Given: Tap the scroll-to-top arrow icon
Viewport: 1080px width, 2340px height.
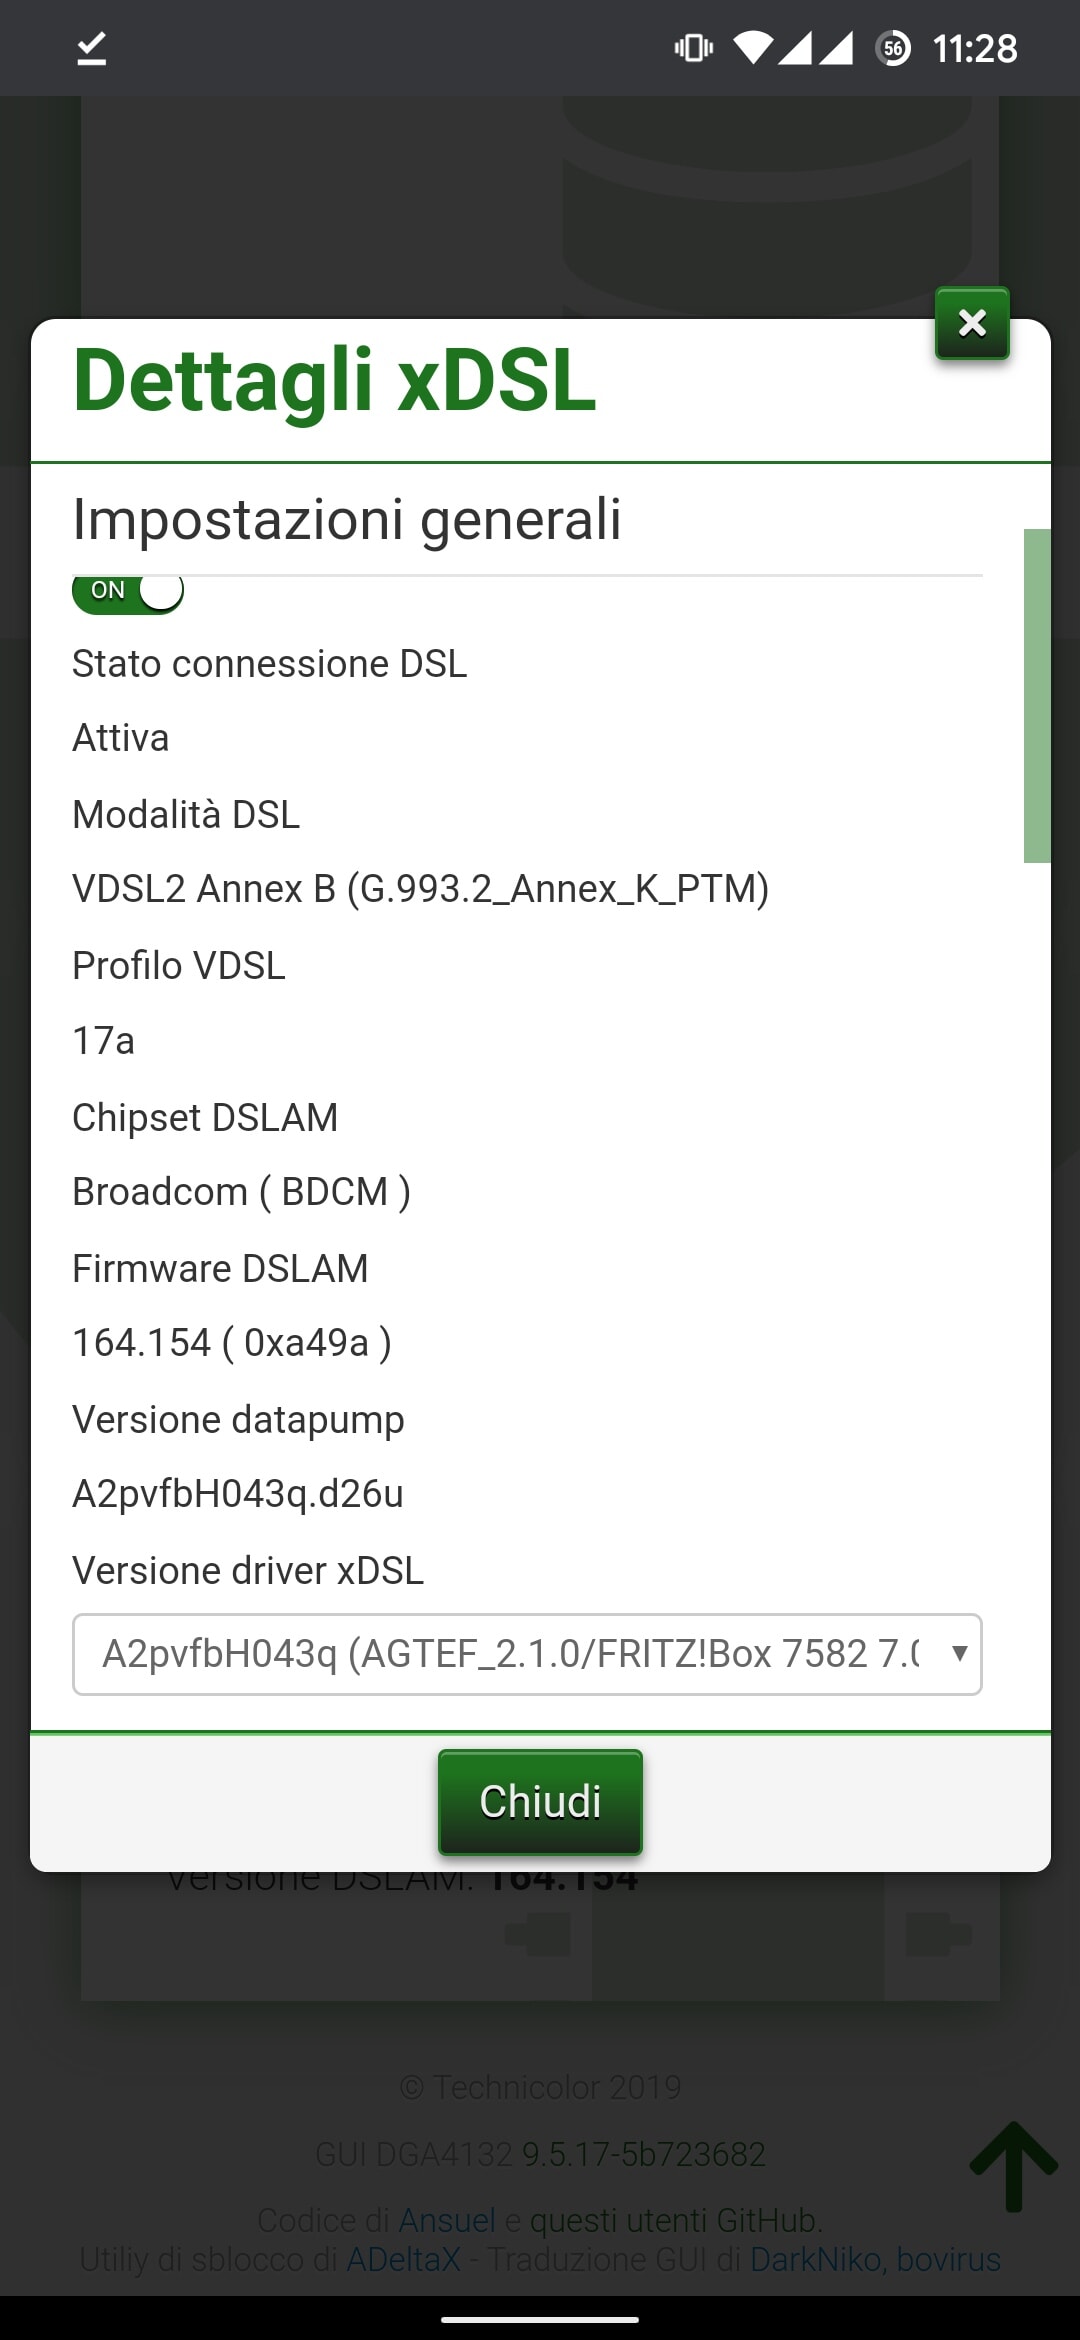Looking at the screenshot, I should point(1013,2164).
